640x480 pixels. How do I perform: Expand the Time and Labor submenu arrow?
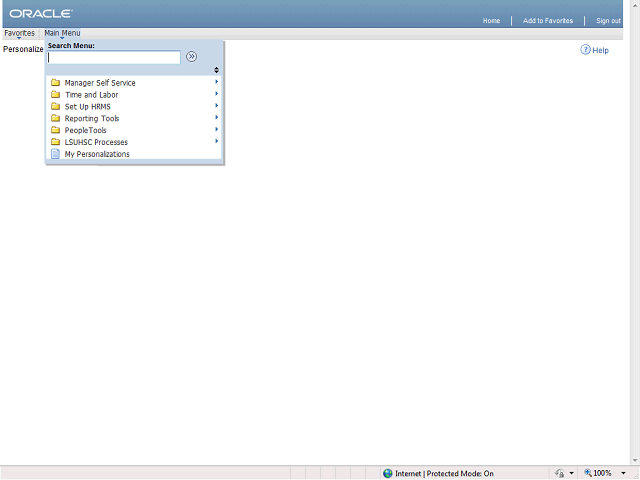216,93
